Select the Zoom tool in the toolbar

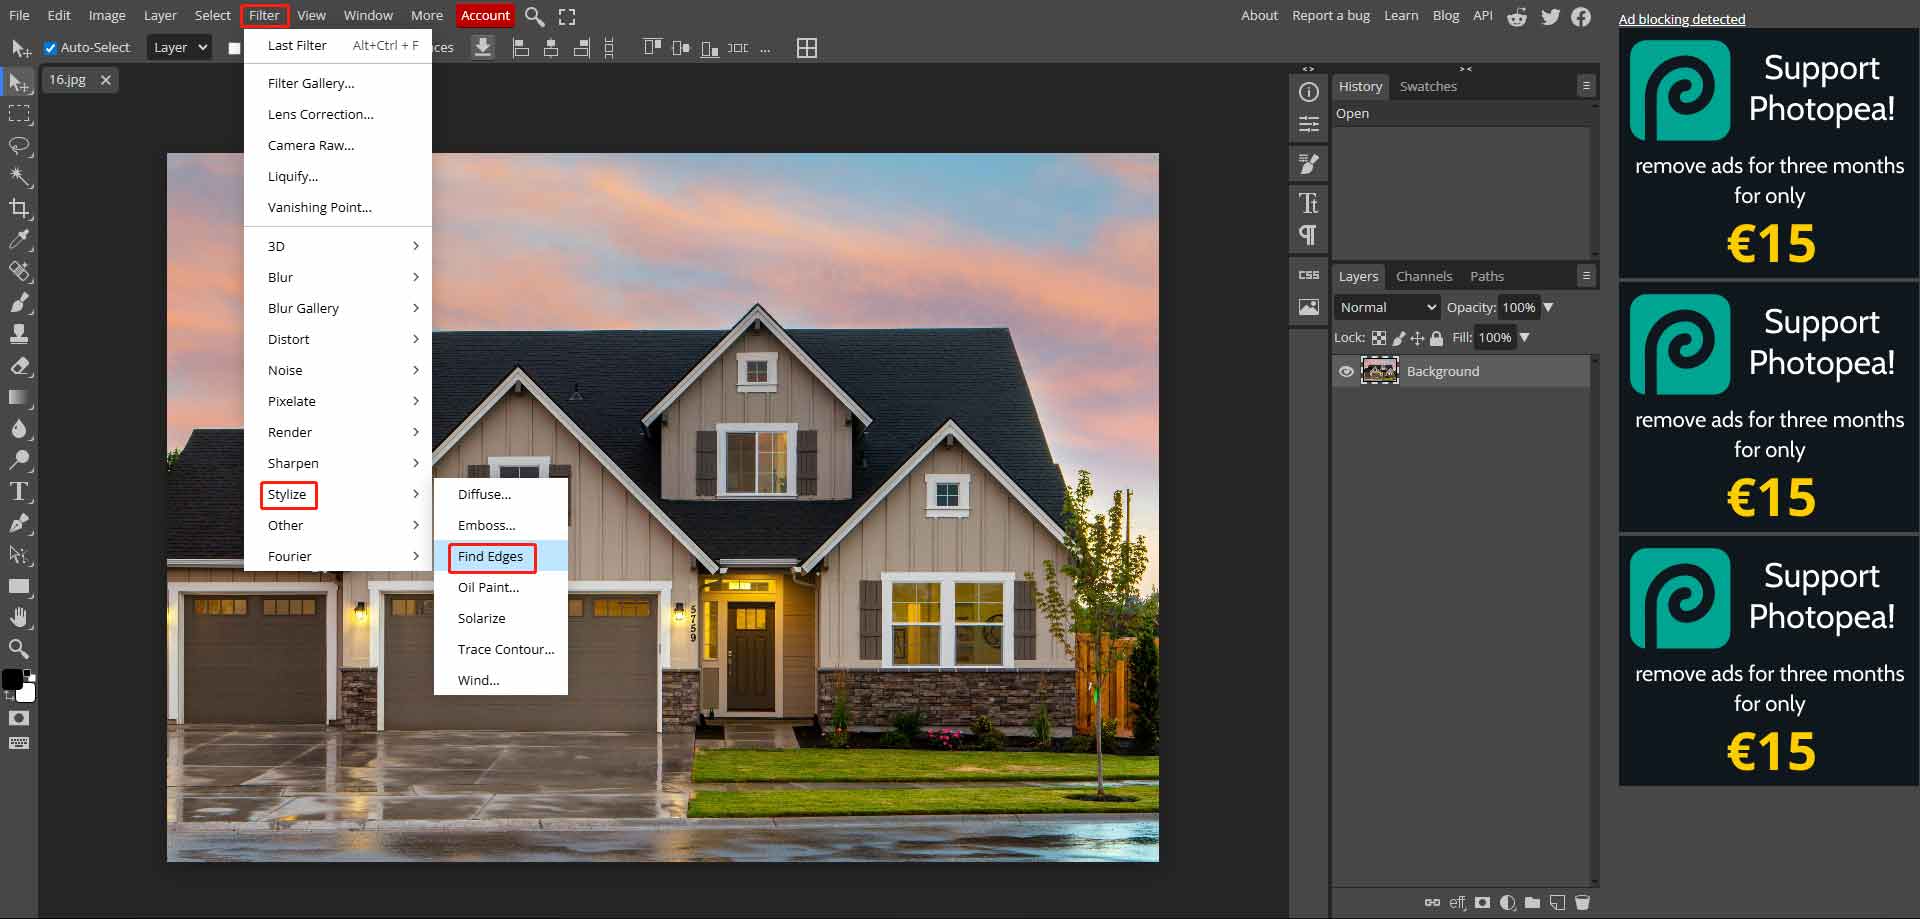[x=20, y=649]
